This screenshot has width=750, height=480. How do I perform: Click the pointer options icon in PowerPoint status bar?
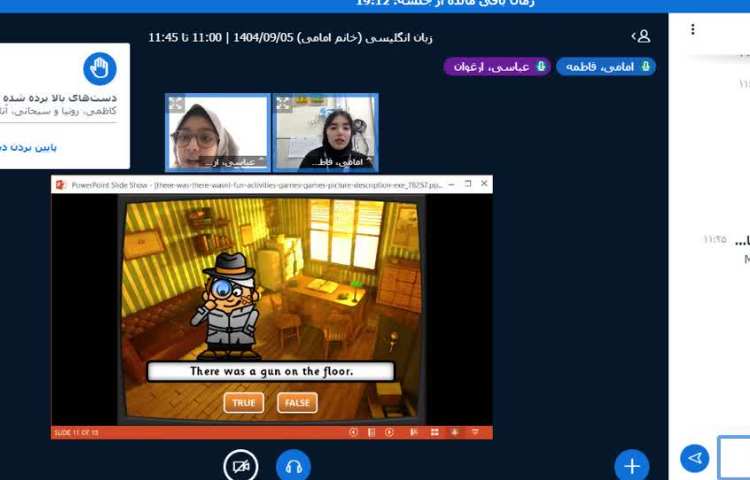414,432
